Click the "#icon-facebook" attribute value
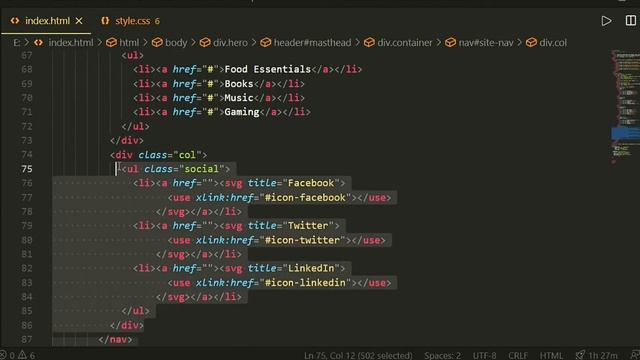This screenshot has width=640, height=360. pos(305,198)
